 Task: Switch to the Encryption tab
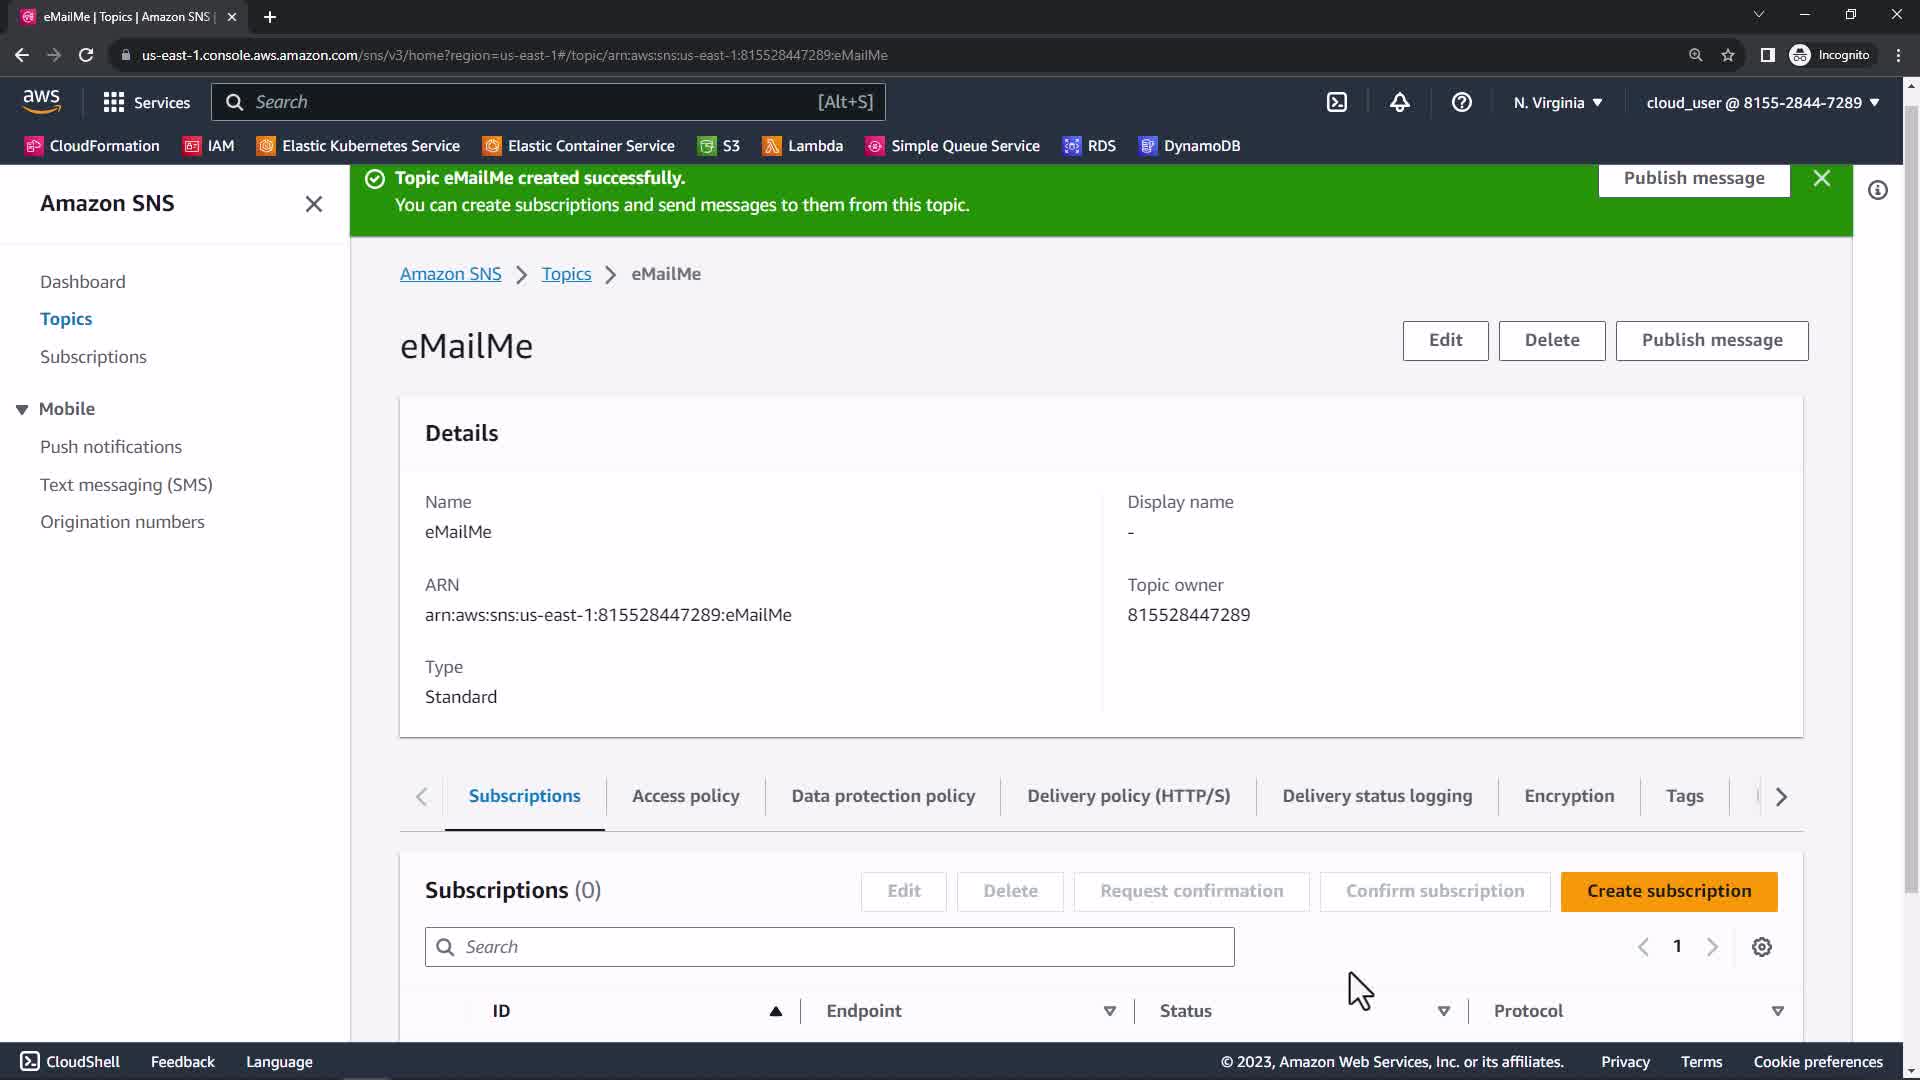(x=1568, y=796)
